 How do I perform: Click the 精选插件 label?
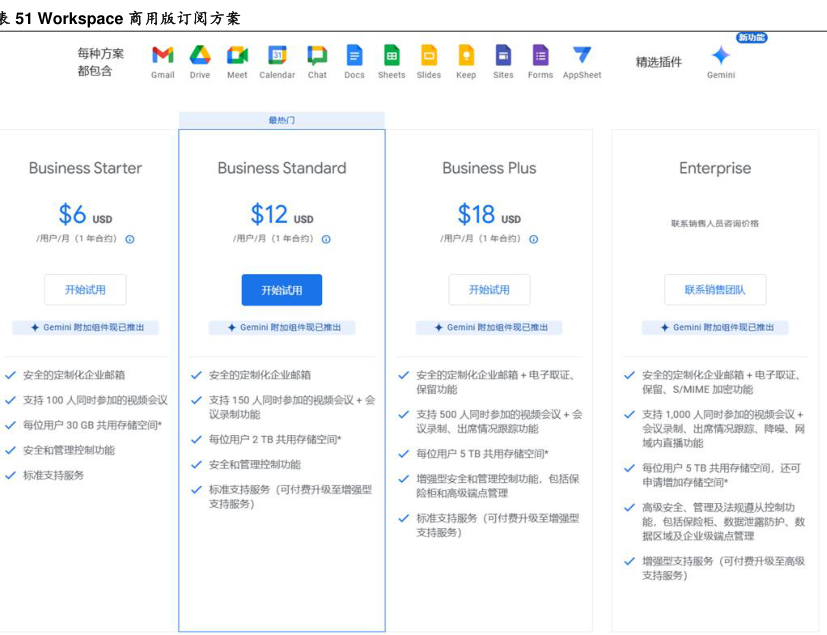(x=659, y=62)
